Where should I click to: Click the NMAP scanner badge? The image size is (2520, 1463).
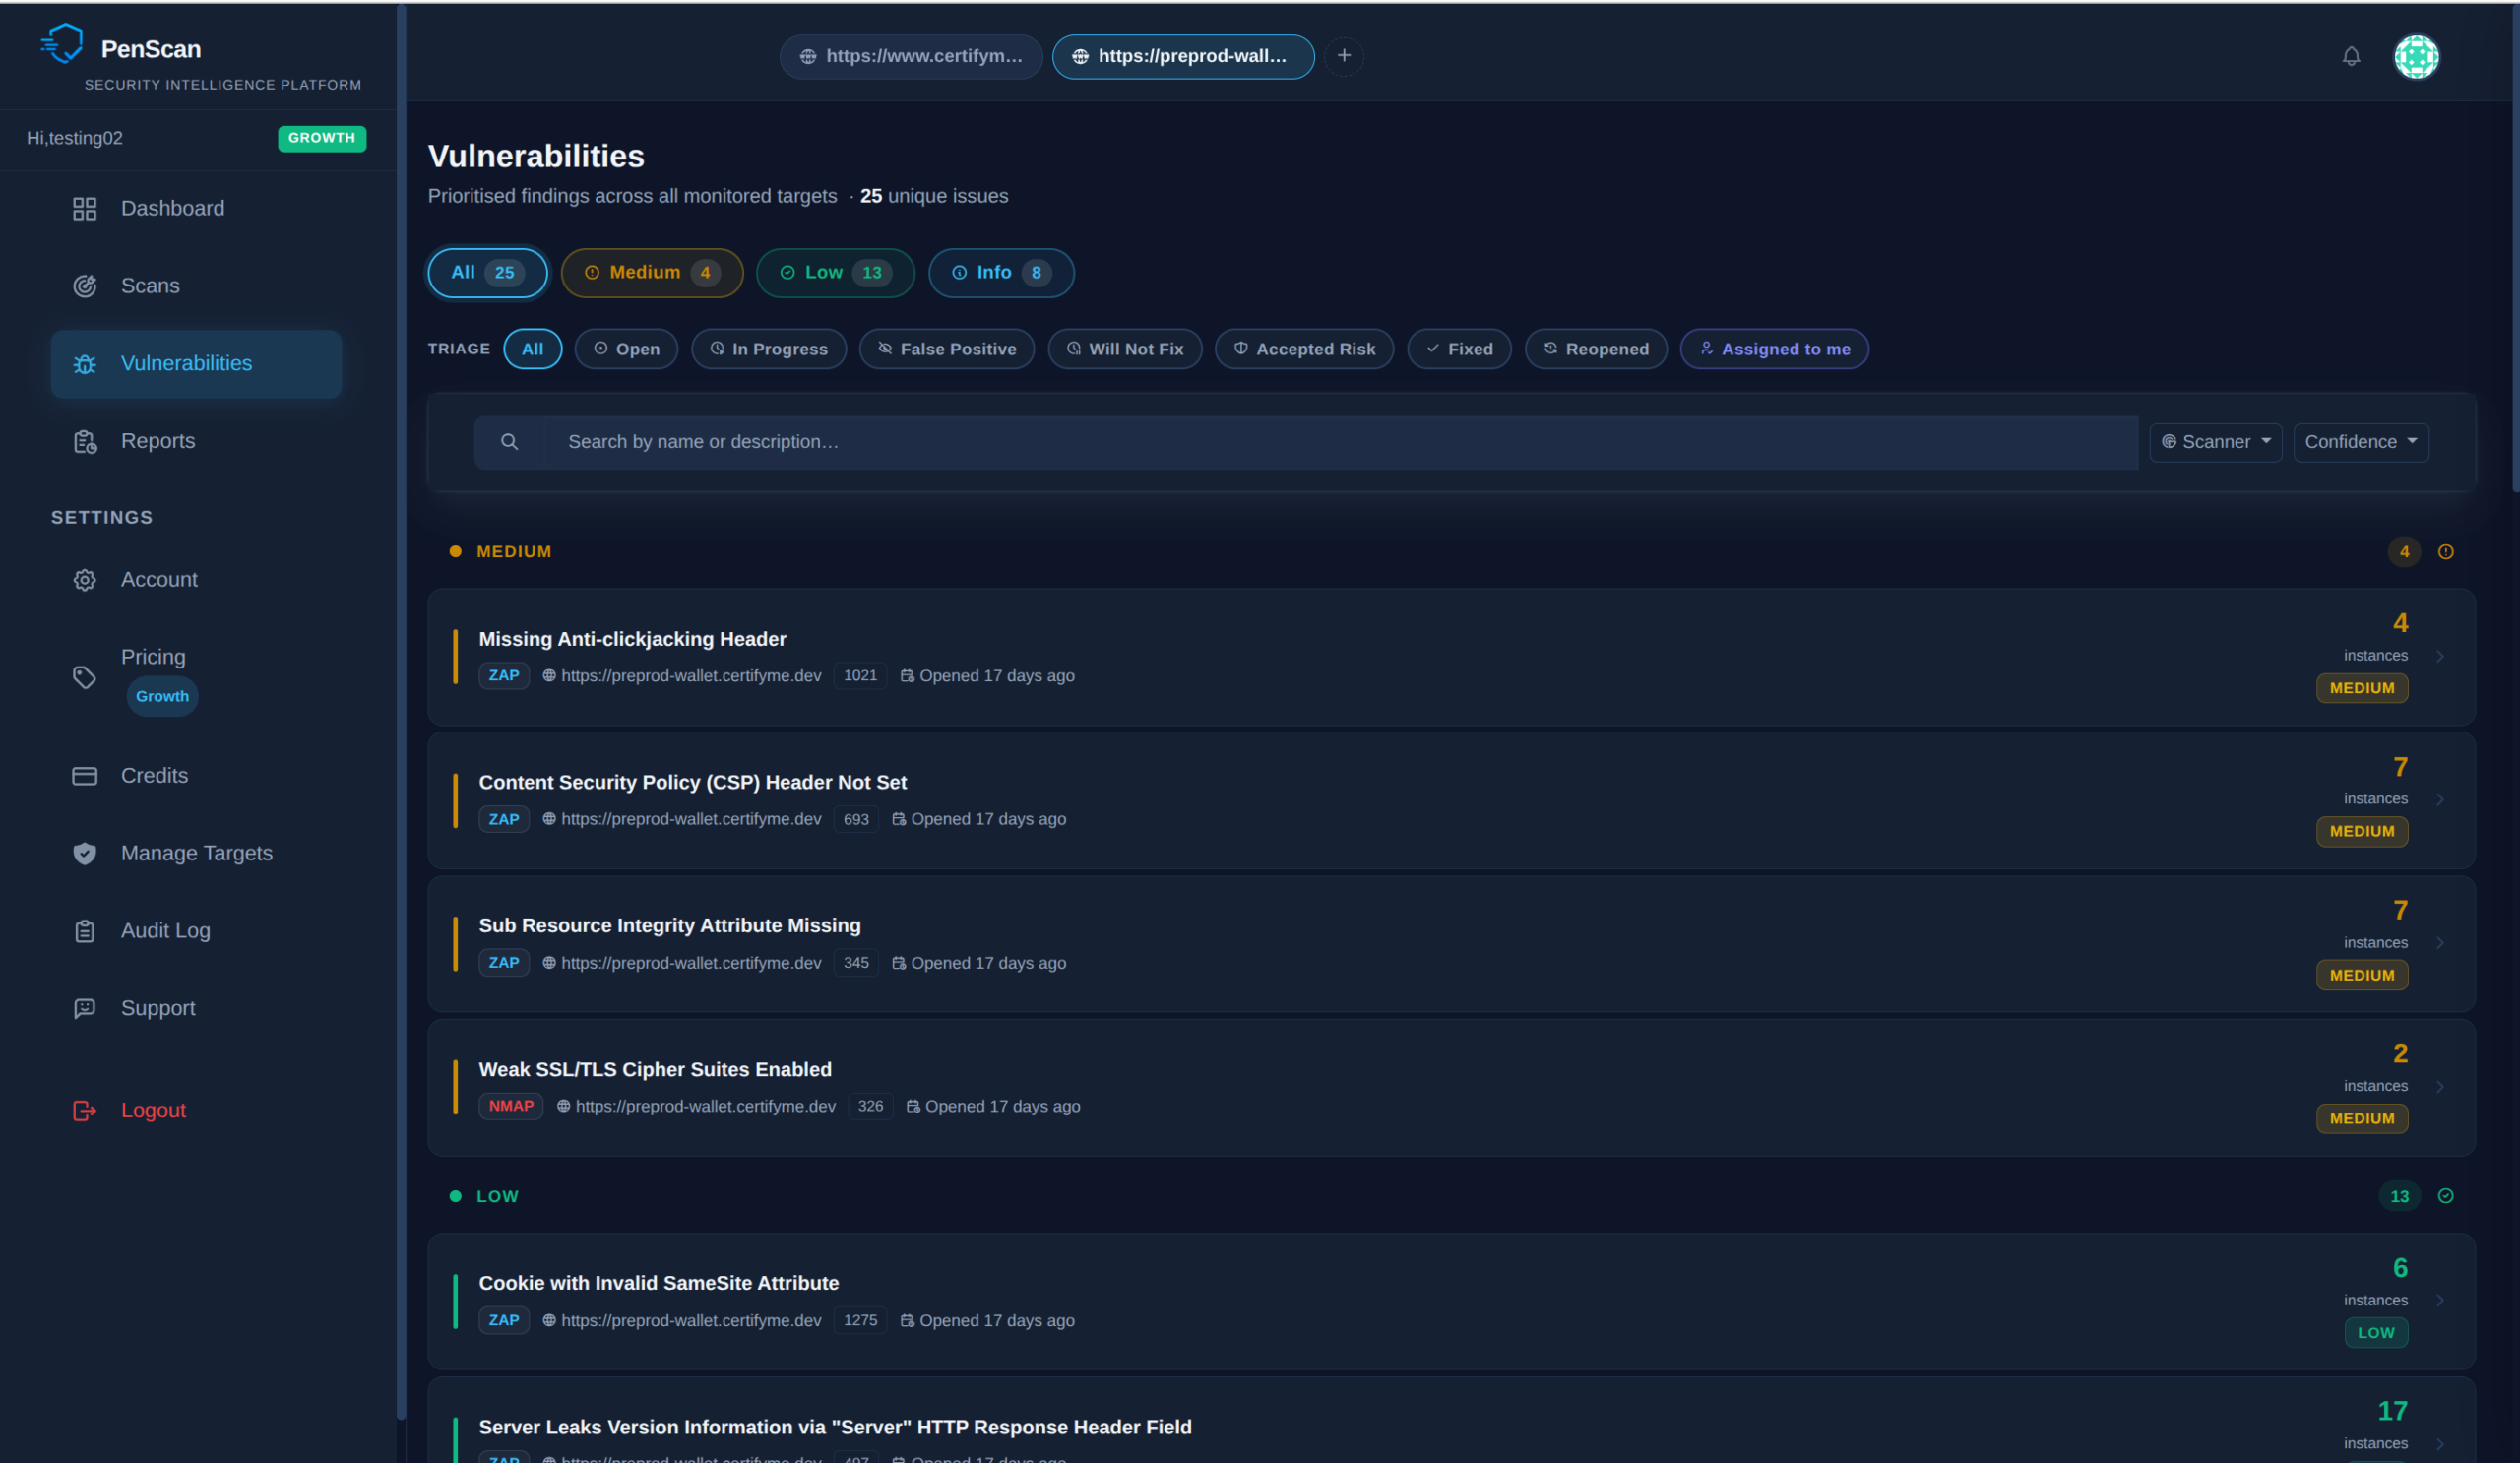pyautogui.click(x=511, y=1106)
